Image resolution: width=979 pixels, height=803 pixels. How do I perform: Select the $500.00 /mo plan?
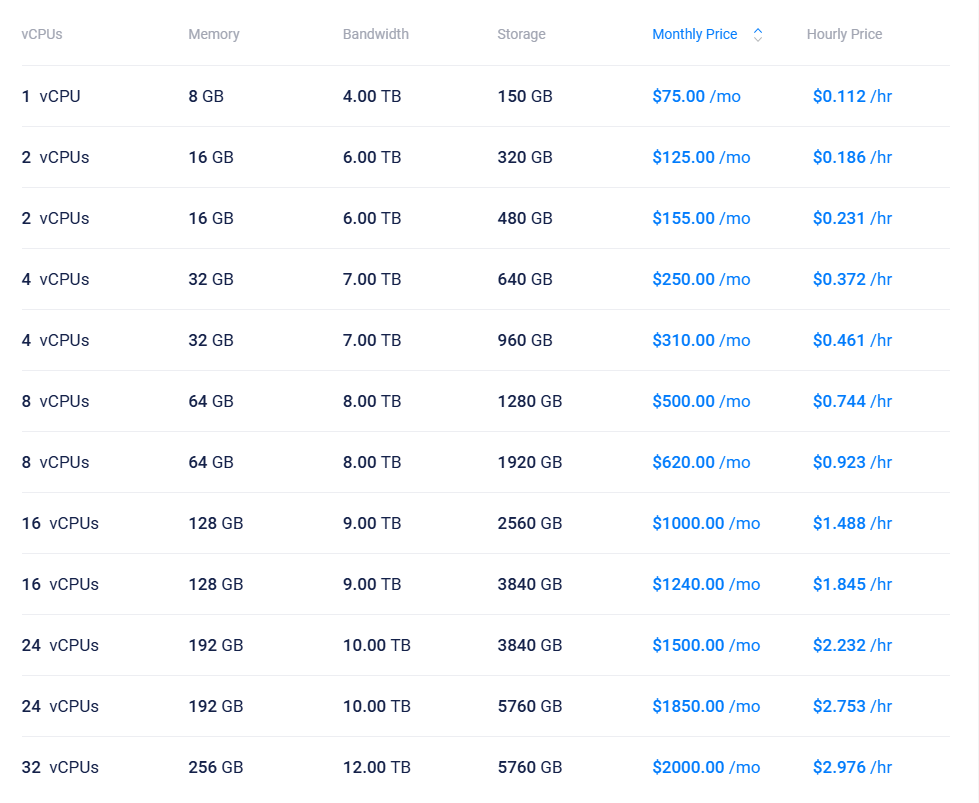701,402
